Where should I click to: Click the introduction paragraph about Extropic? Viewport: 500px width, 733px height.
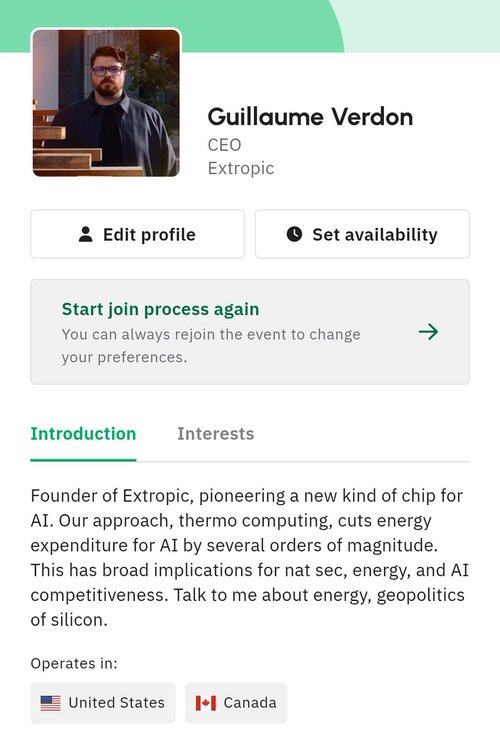tap(250, 558)
